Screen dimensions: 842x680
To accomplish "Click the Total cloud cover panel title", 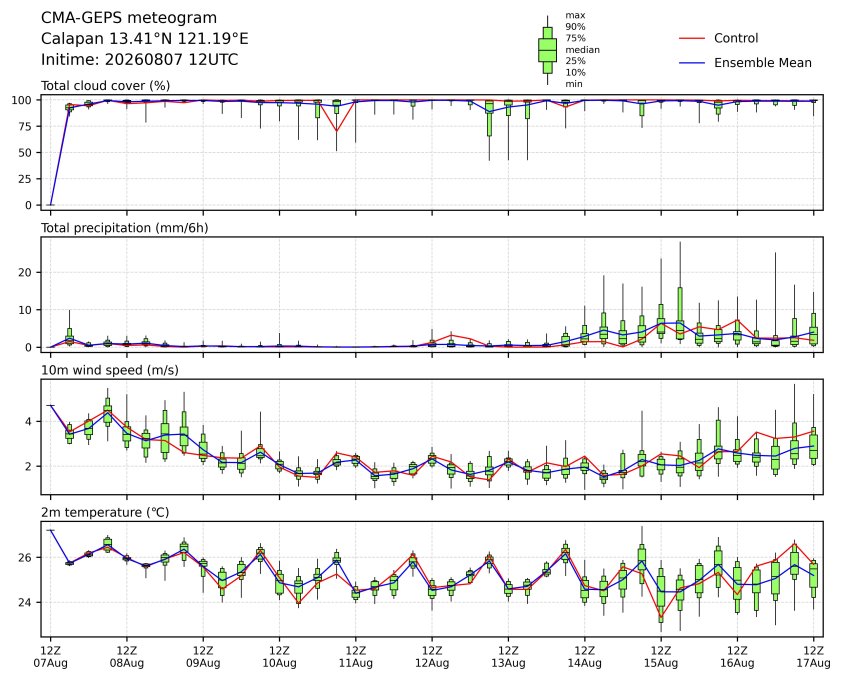I will point(105,86).
